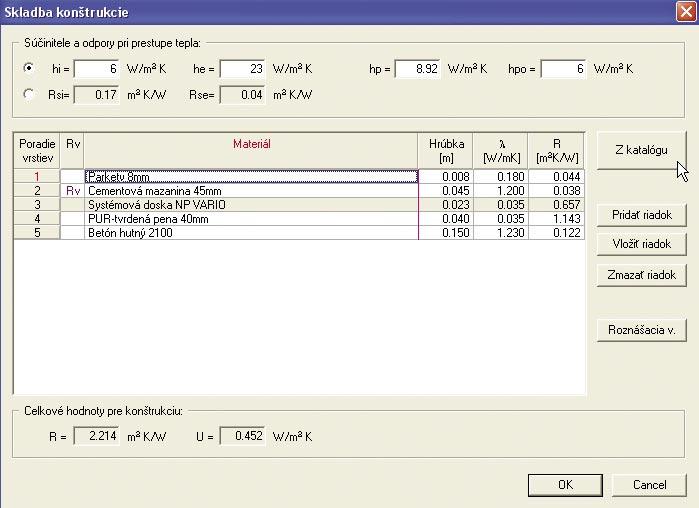Click the total R field showing 2.214
The width and height of the screenshot is (699, 508).
tap(97, 436)
